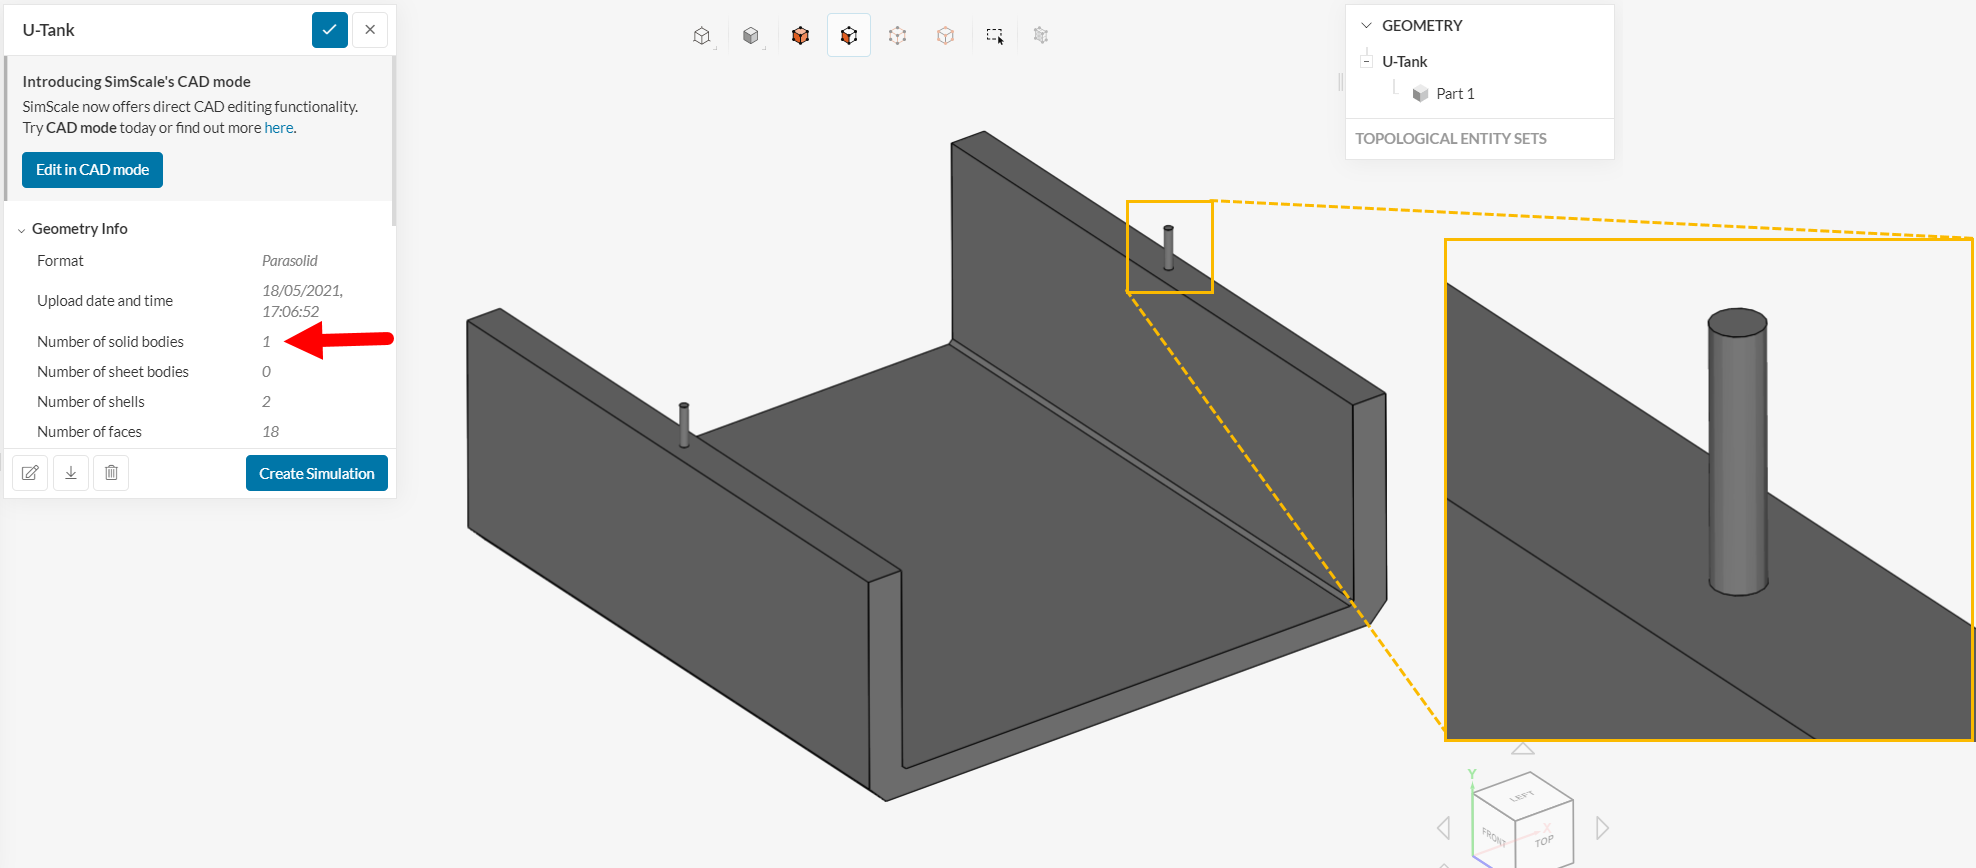Click the 'Introducing SimScale's CAD mode' heading
Image resolution: width=1976 pixels, height=868 pixels.
136,82
